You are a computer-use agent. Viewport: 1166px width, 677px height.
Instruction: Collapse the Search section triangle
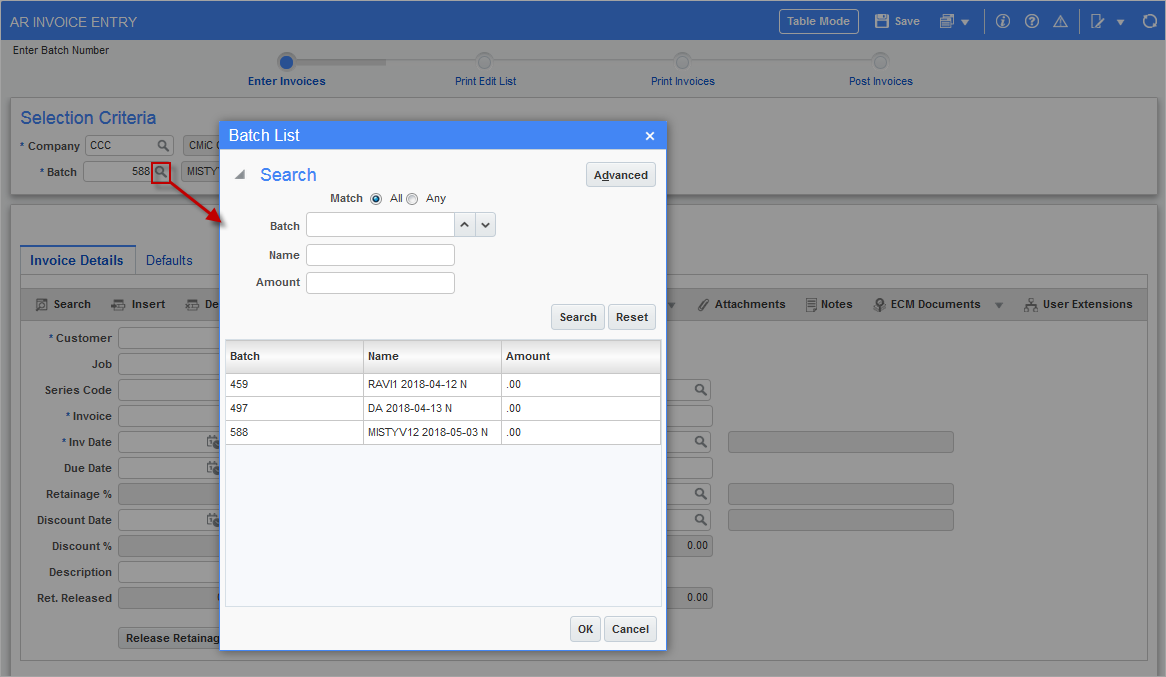[240, 175]
